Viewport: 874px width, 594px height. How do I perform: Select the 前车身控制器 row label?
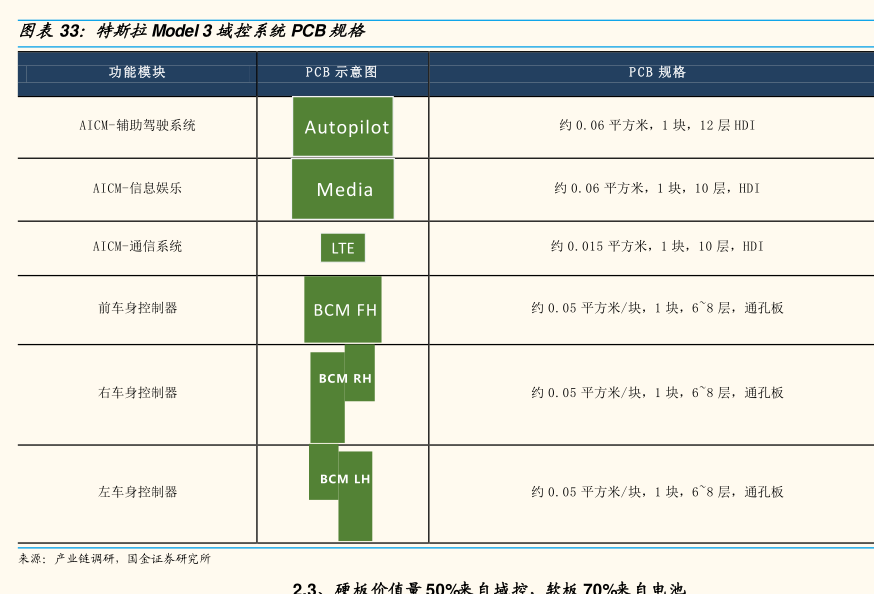click(137, 308)
